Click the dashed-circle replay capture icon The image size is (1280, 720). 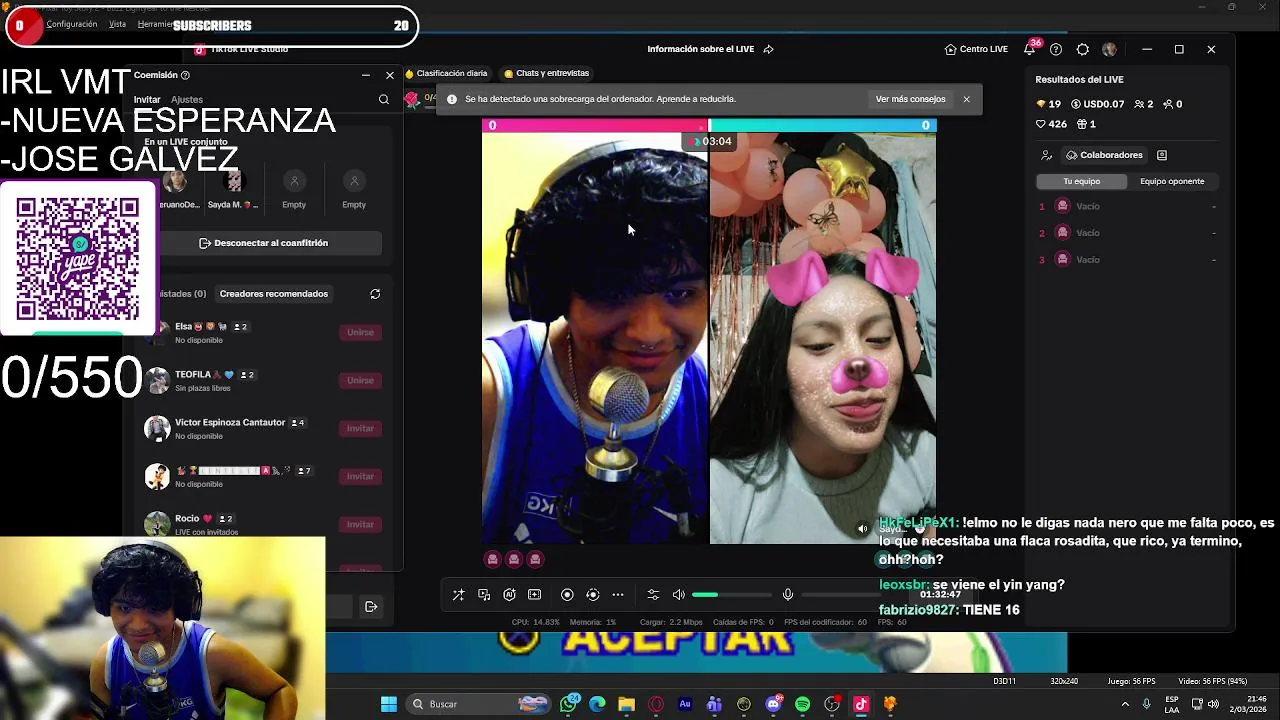[x=592, y=595]
